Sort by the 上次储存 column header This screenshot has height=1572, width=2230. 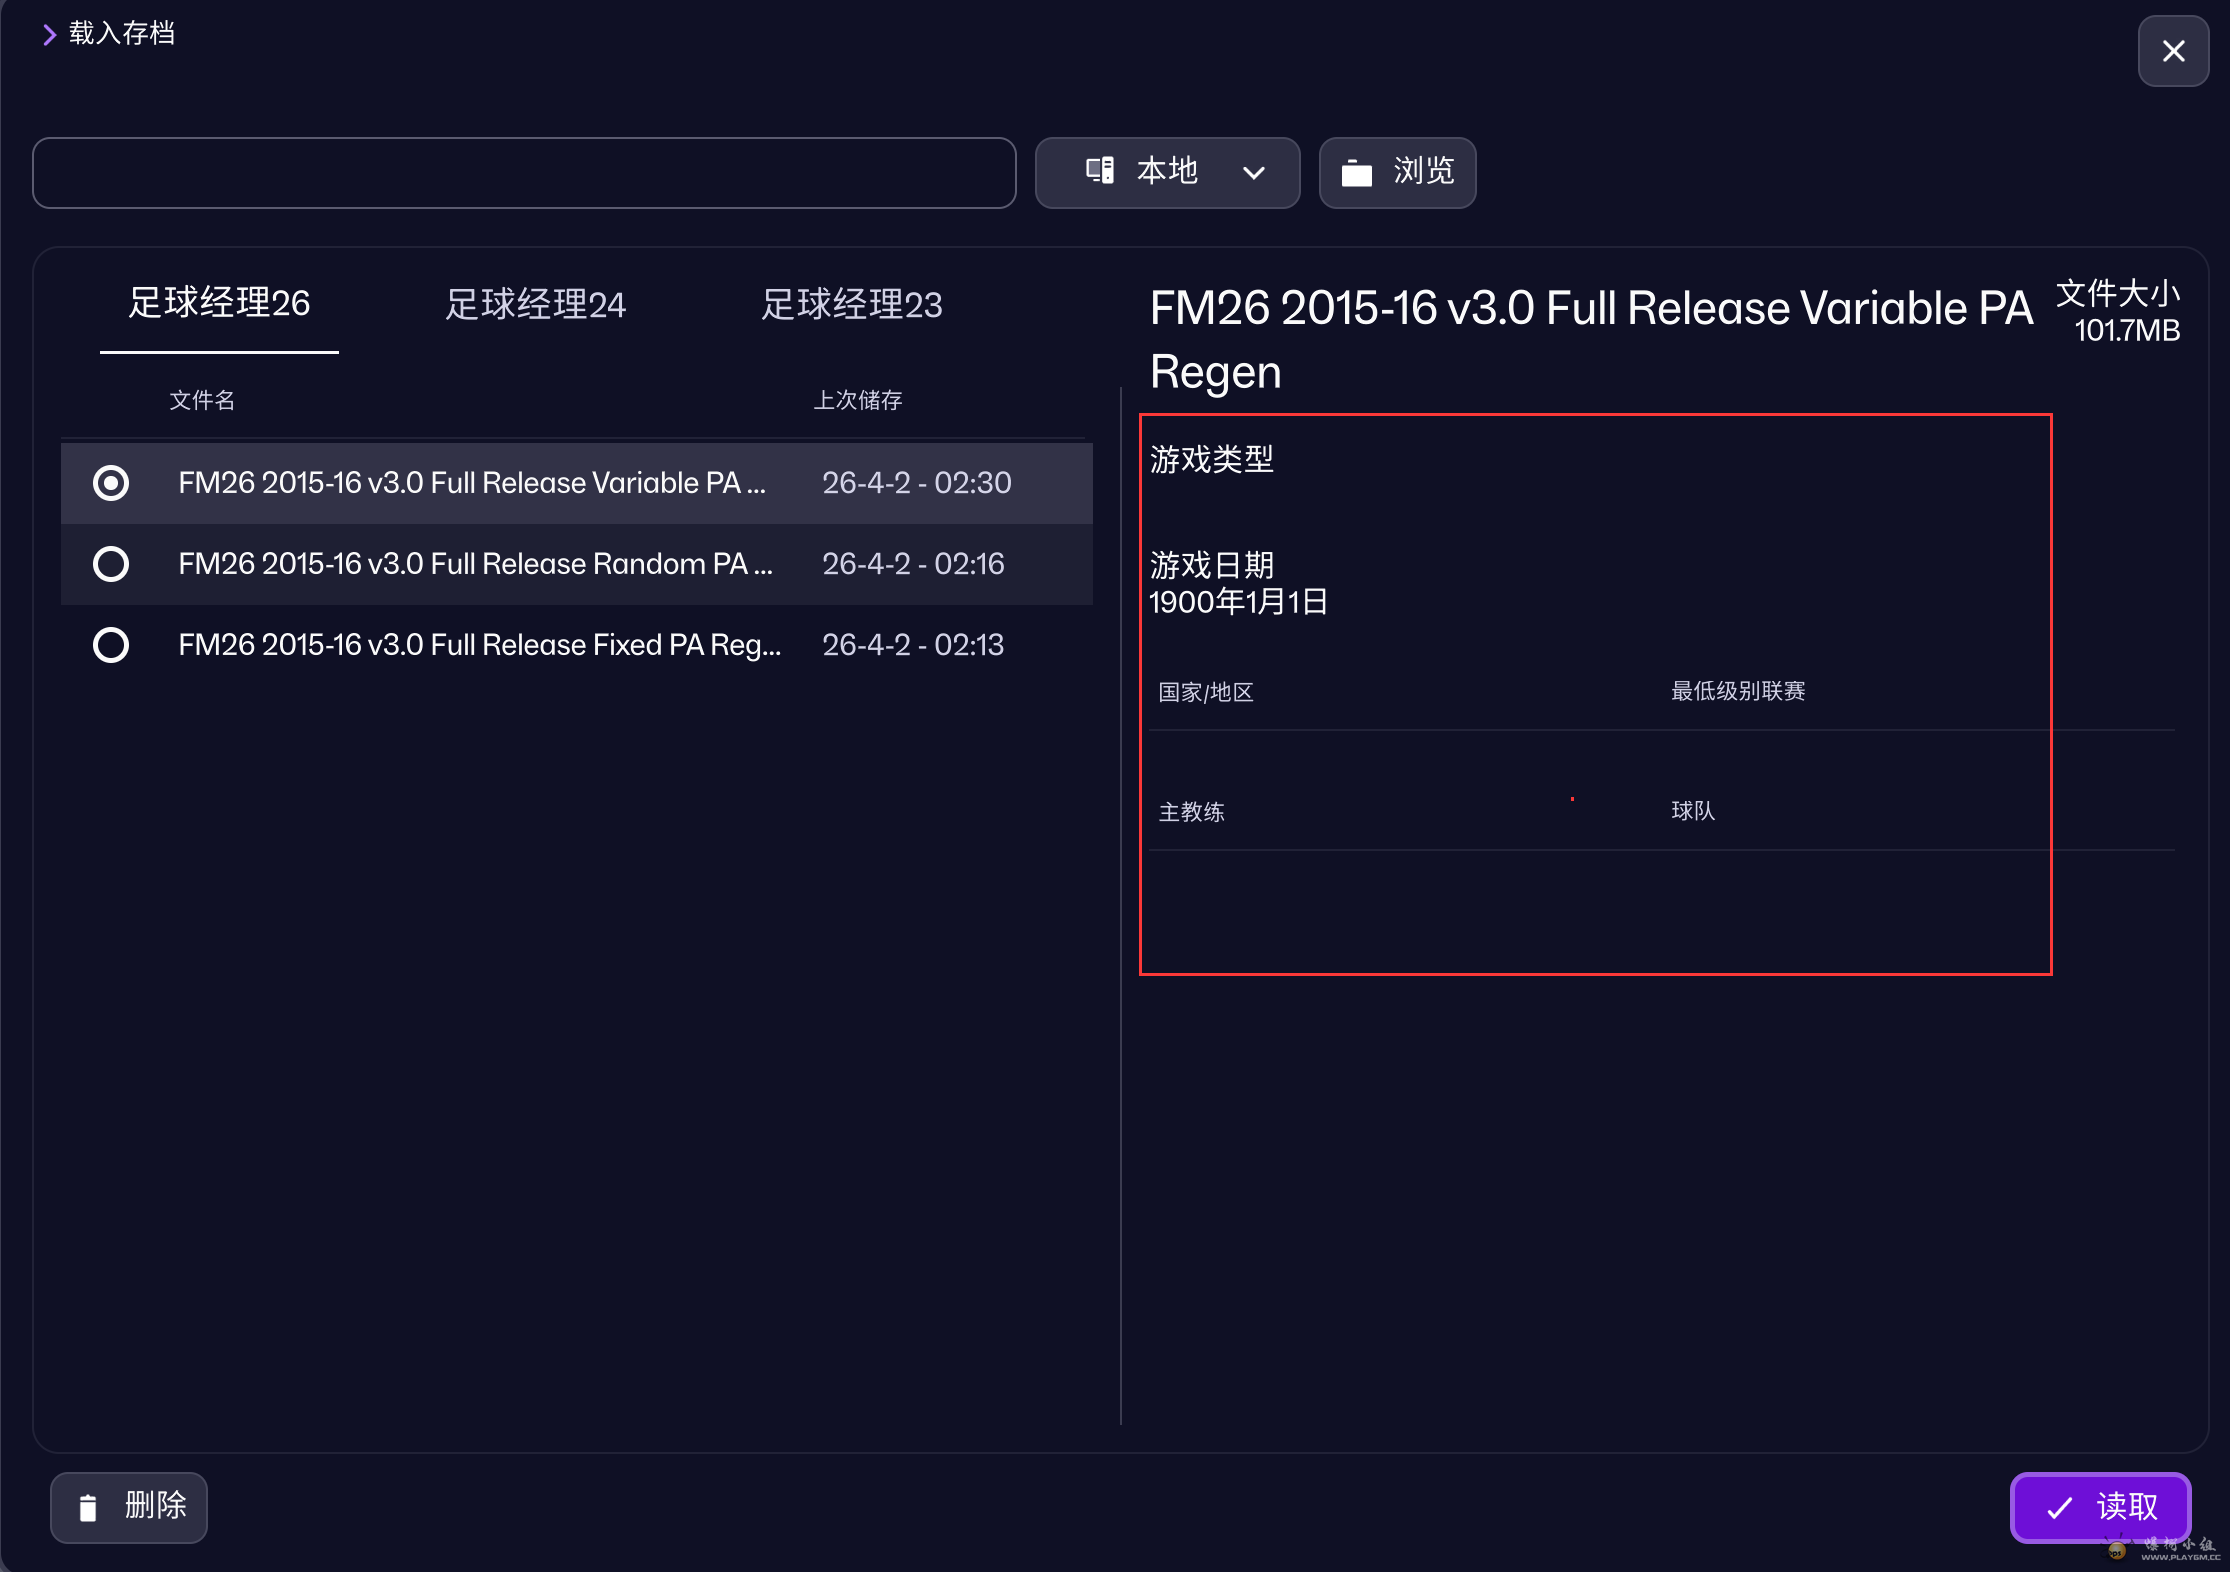858,400
